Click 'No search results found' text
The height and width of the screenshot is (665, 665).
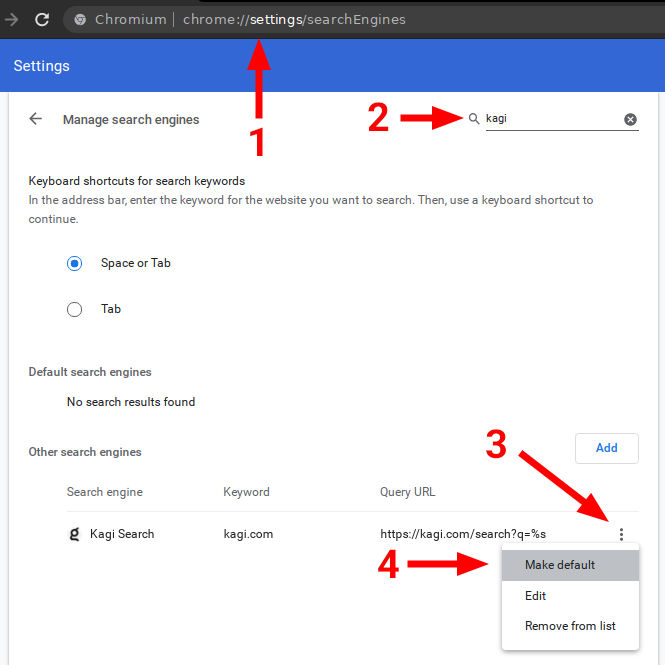pos(131,402)
